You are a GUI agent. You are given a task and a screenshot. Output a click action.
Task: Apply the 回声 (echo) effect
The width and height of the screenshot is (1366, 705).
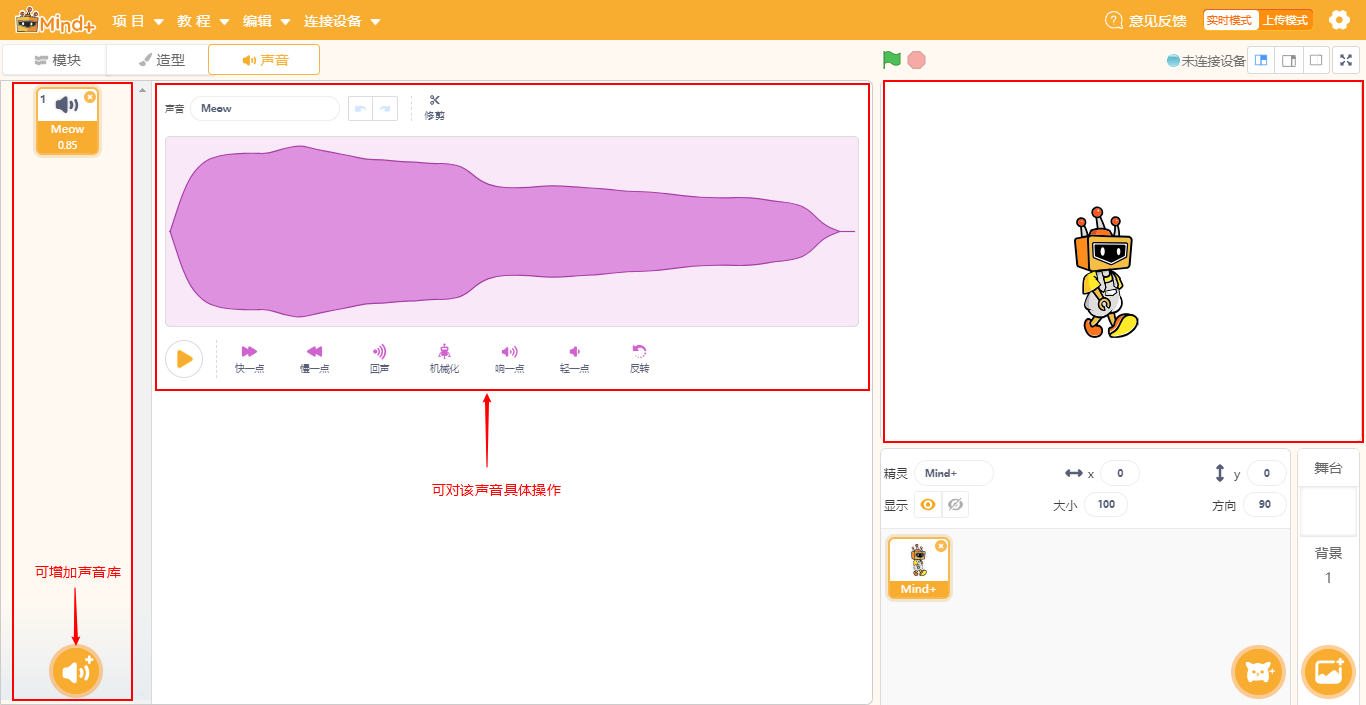[379, 352]
